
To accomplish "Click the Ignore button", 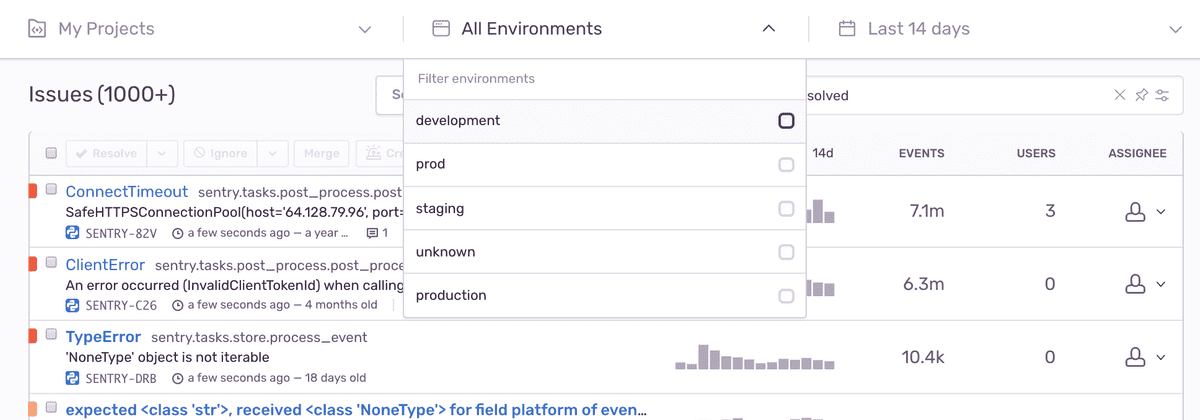I will click(220, 154).
